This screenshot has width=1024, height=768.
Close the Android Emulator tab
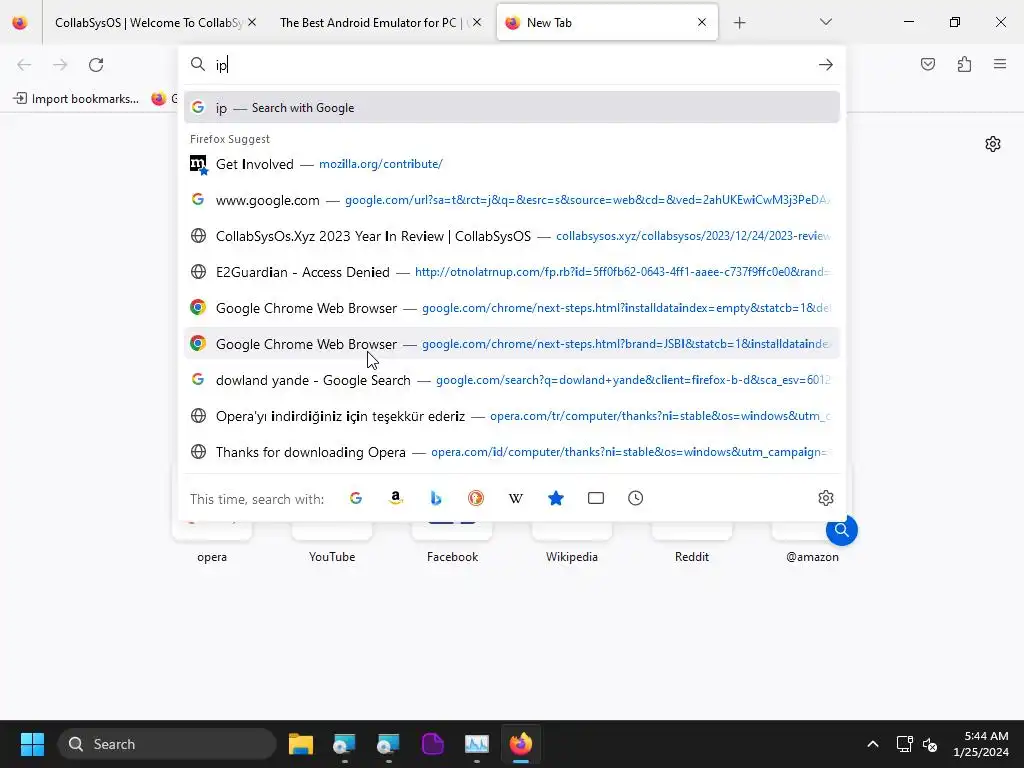(477, 22)
